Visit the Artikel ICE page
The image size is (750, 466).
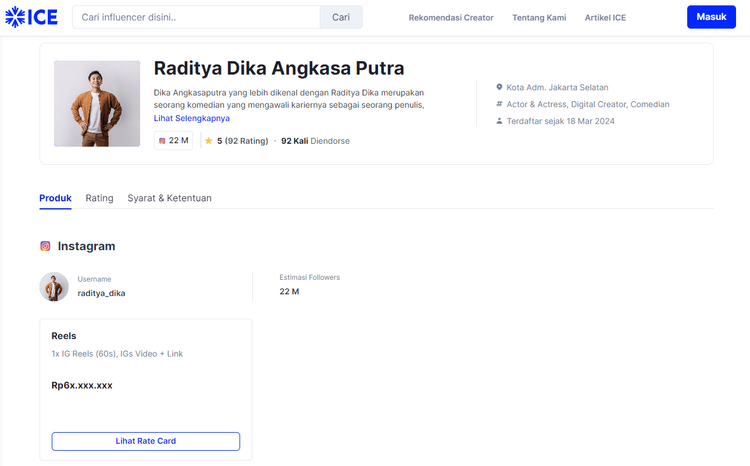click(x=605, y=17)
